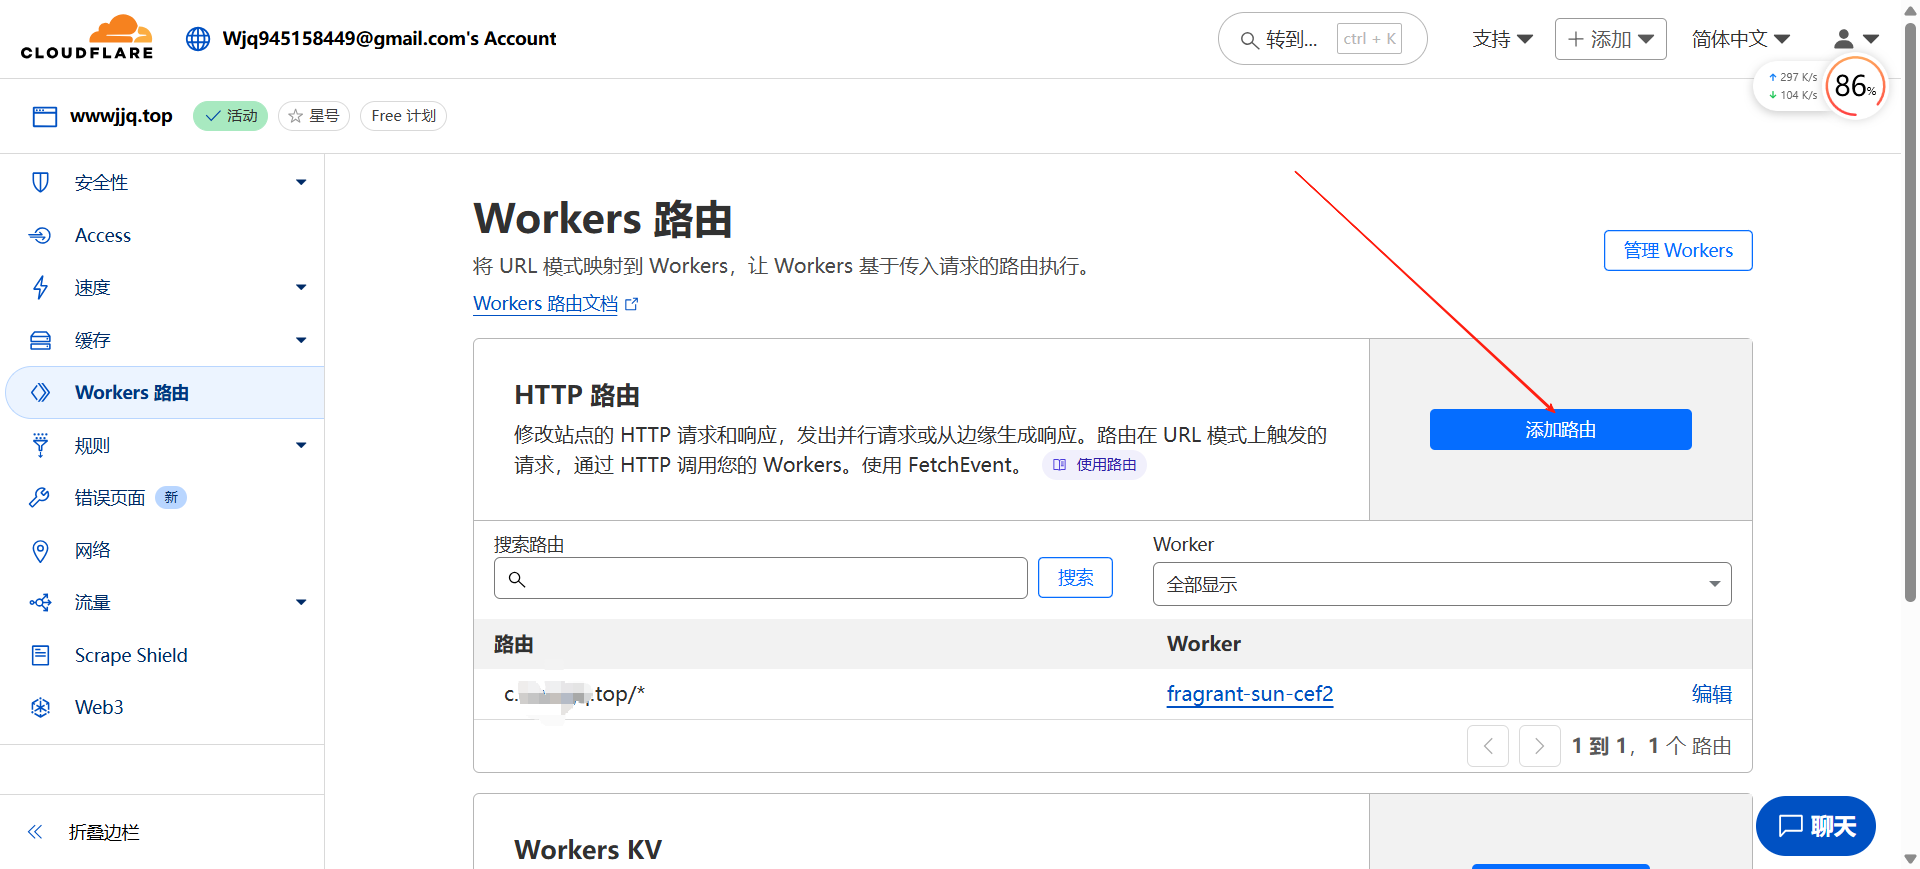
Task: Open the Workers 路由文档 link
Action: pos(546,304)
